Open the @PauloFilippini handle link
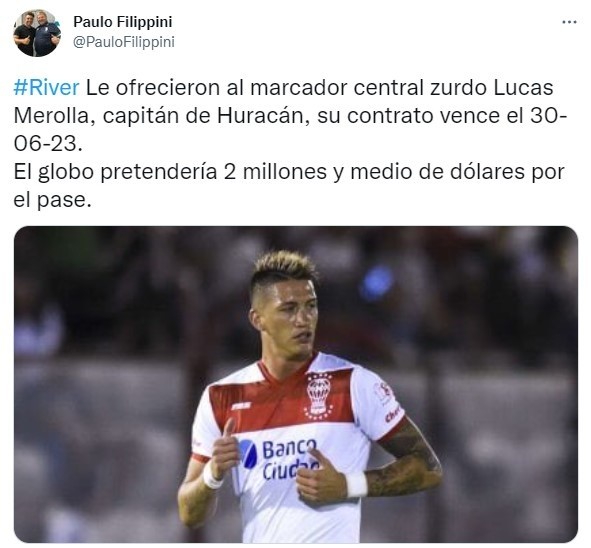591x548 pixels. coord(124,42)
